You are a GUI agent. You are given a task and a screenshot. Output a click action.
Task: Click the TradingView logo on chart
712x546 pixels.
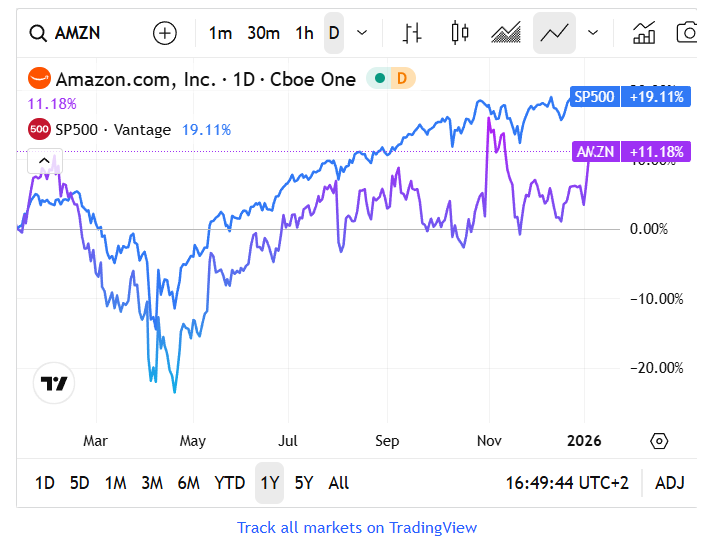(54, 383)
